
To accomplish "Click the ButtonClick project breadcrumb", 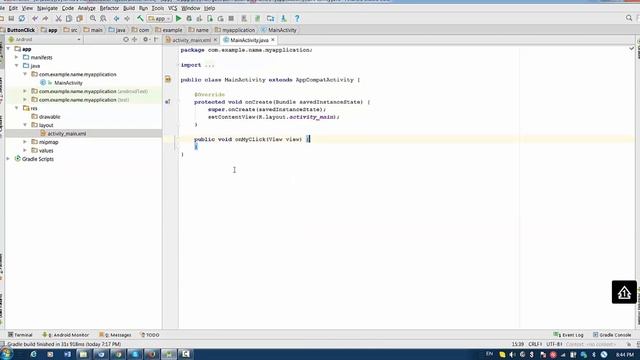I will pyautogui.click(x=18, y=30).
